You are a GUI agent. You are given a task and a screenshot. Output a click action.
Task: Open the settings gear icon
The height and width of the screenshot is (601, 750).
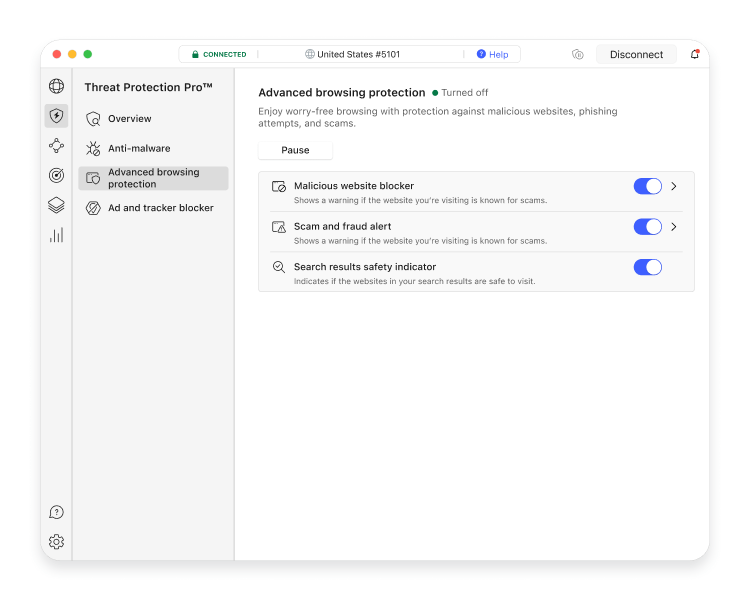click(x=56, y=542)
